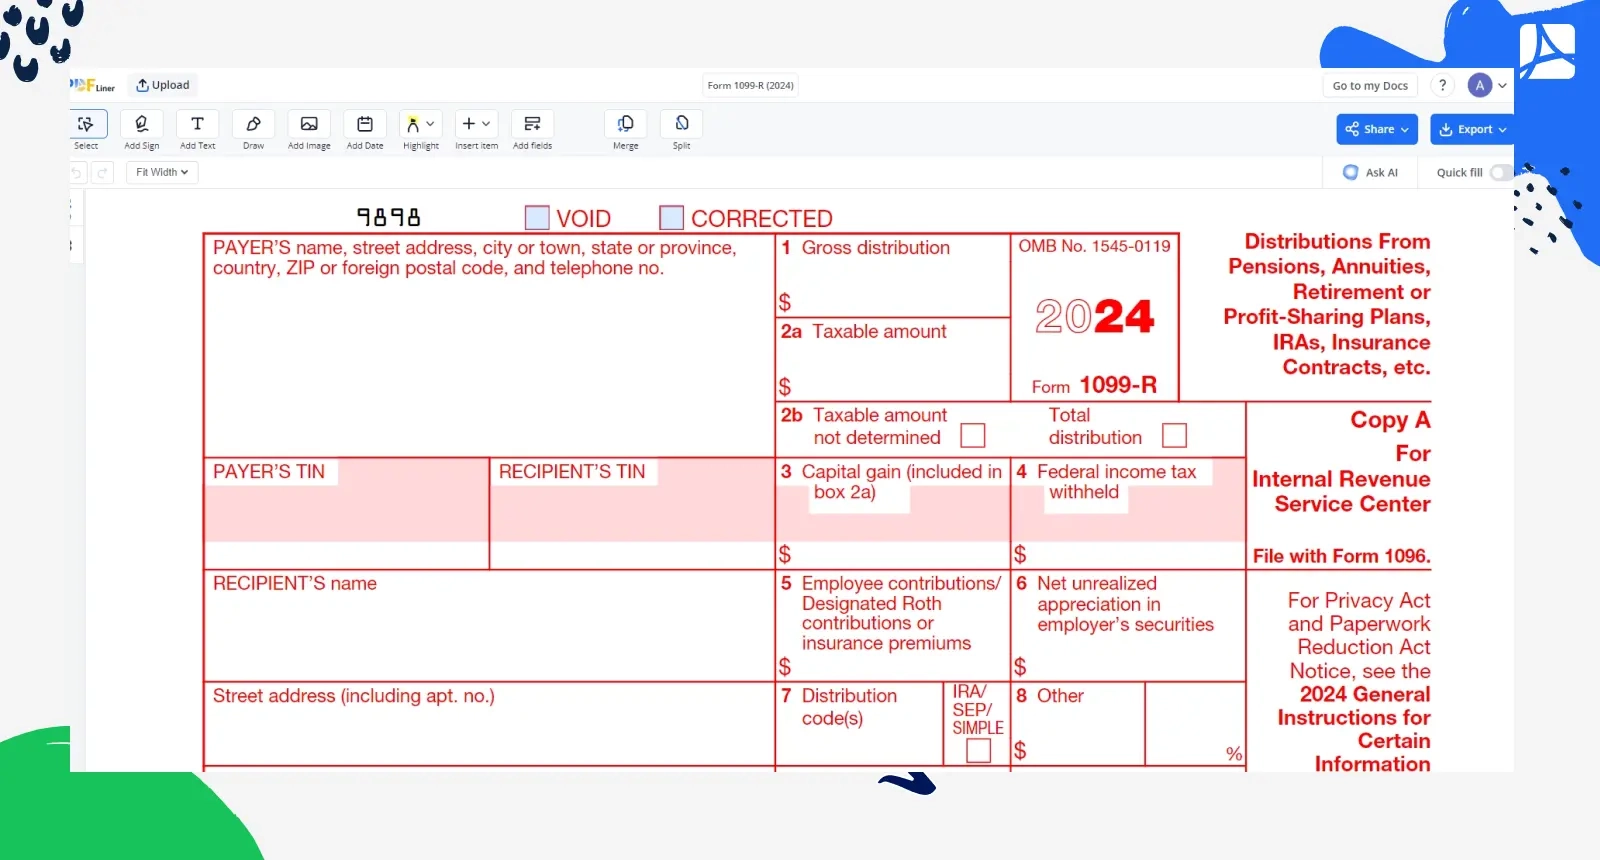This screenshot has height=860, width=1600.
Task: Click the Add Image icon
Action: point(309,125)
